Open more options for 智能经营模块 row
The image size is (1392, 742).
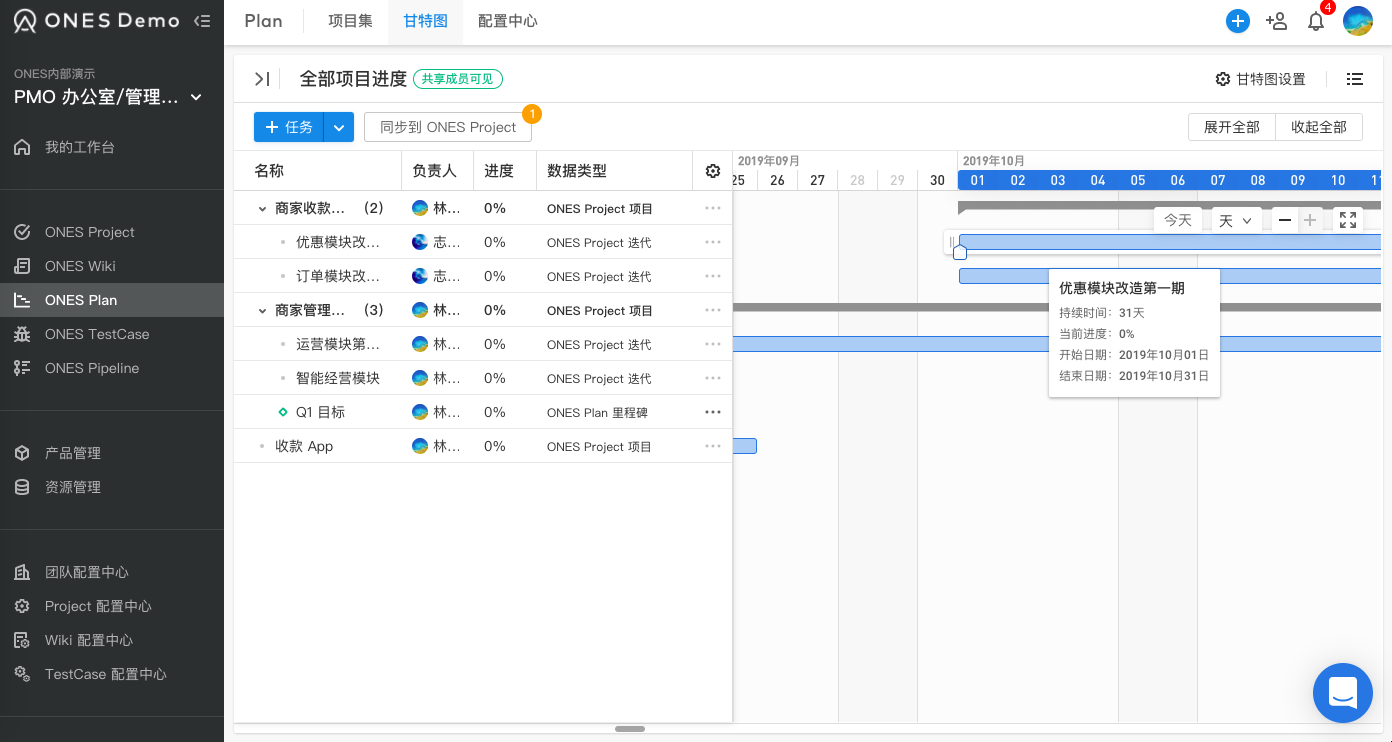point(713,378)
